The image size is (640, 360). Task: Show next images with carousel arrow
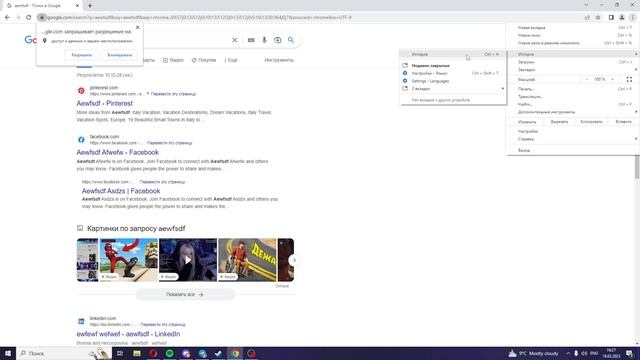pos(294,260)
